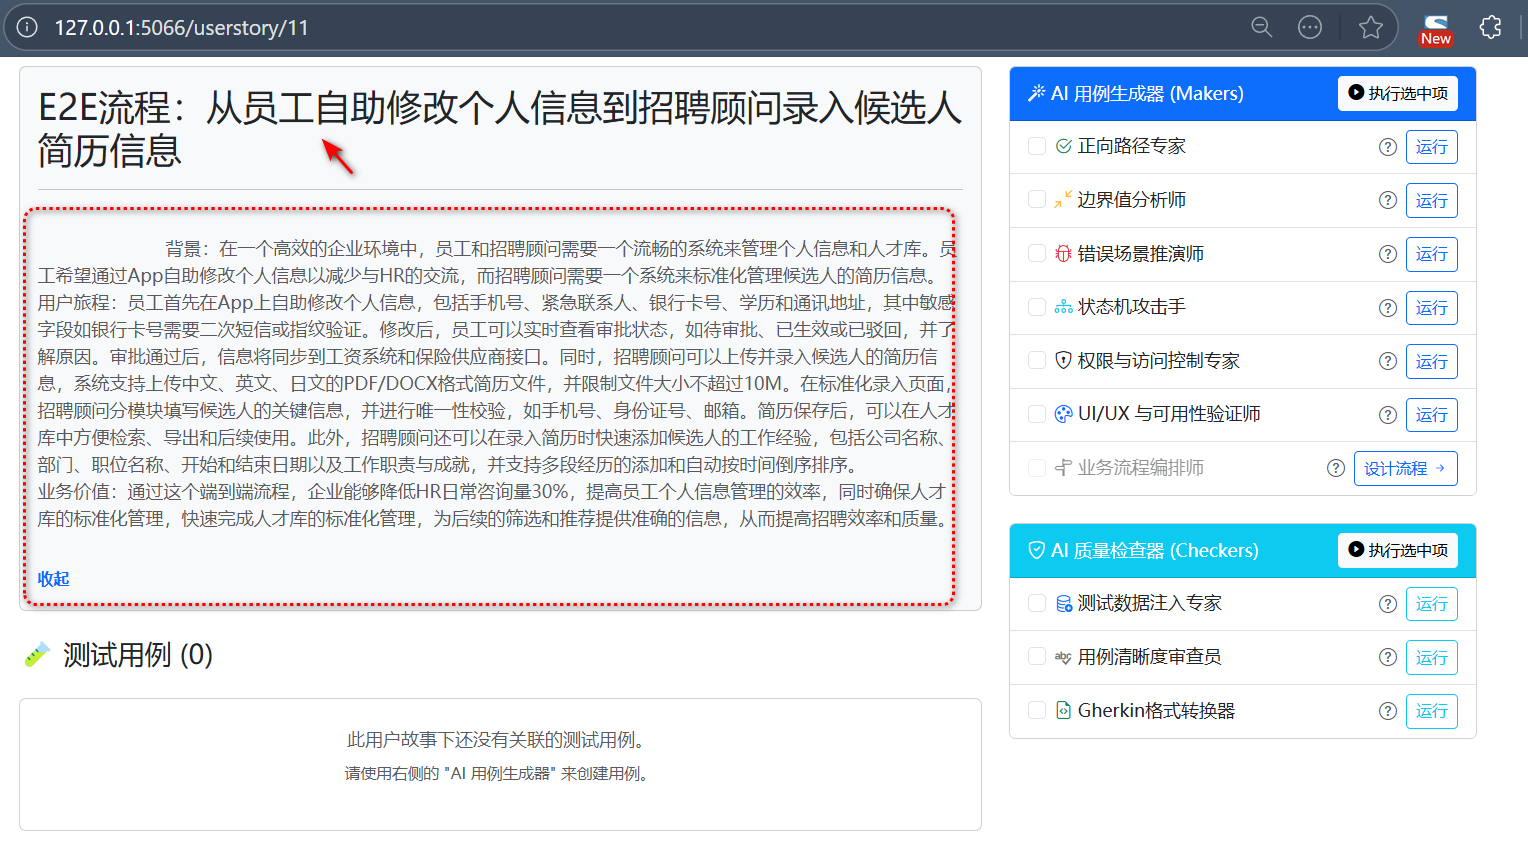The image size is (1528, 843).
Task: Click help icon for 状态机攻击手
Action: [x=1388, y=308]
